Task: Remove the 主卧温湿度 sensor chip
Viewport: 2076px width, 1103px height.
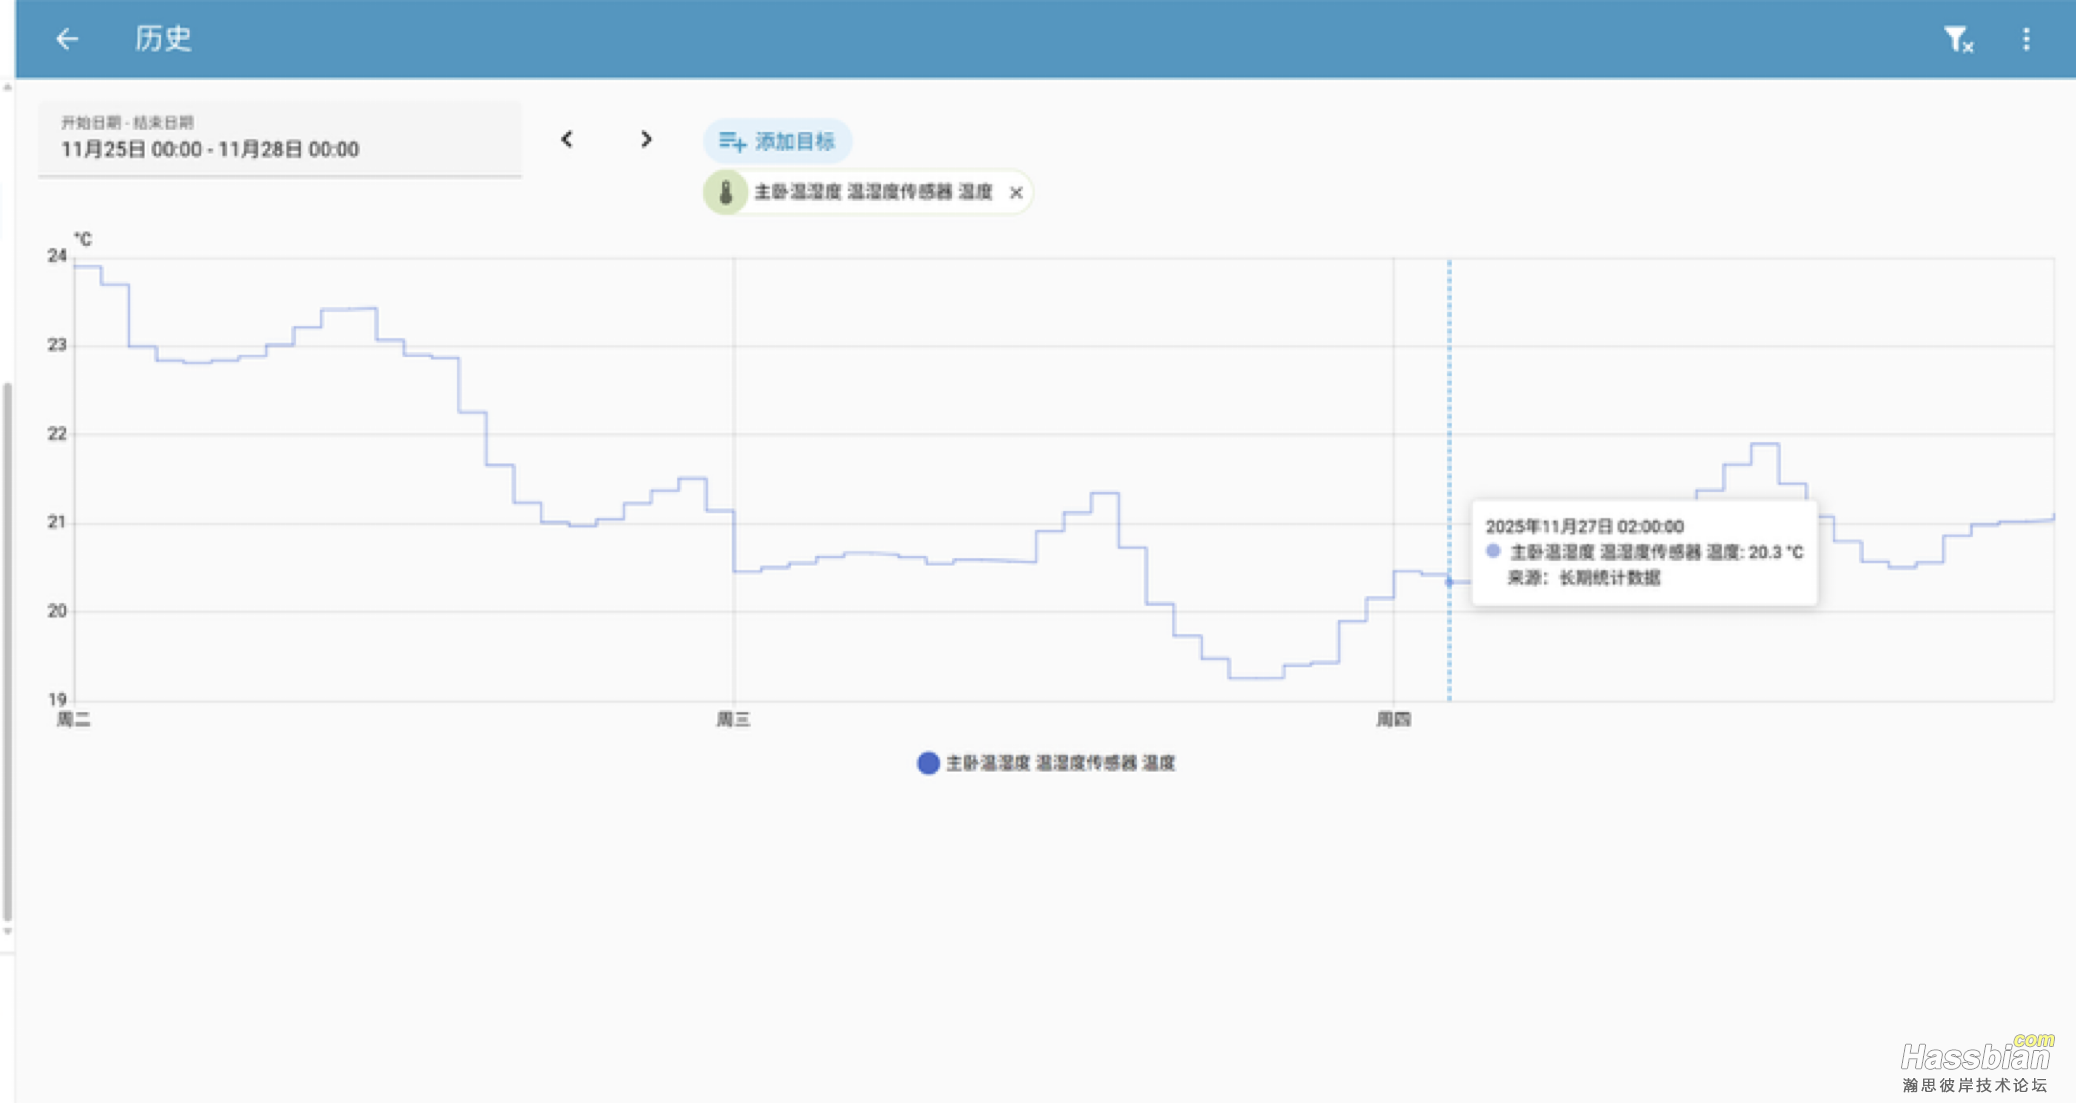Action: point(1016,192)
